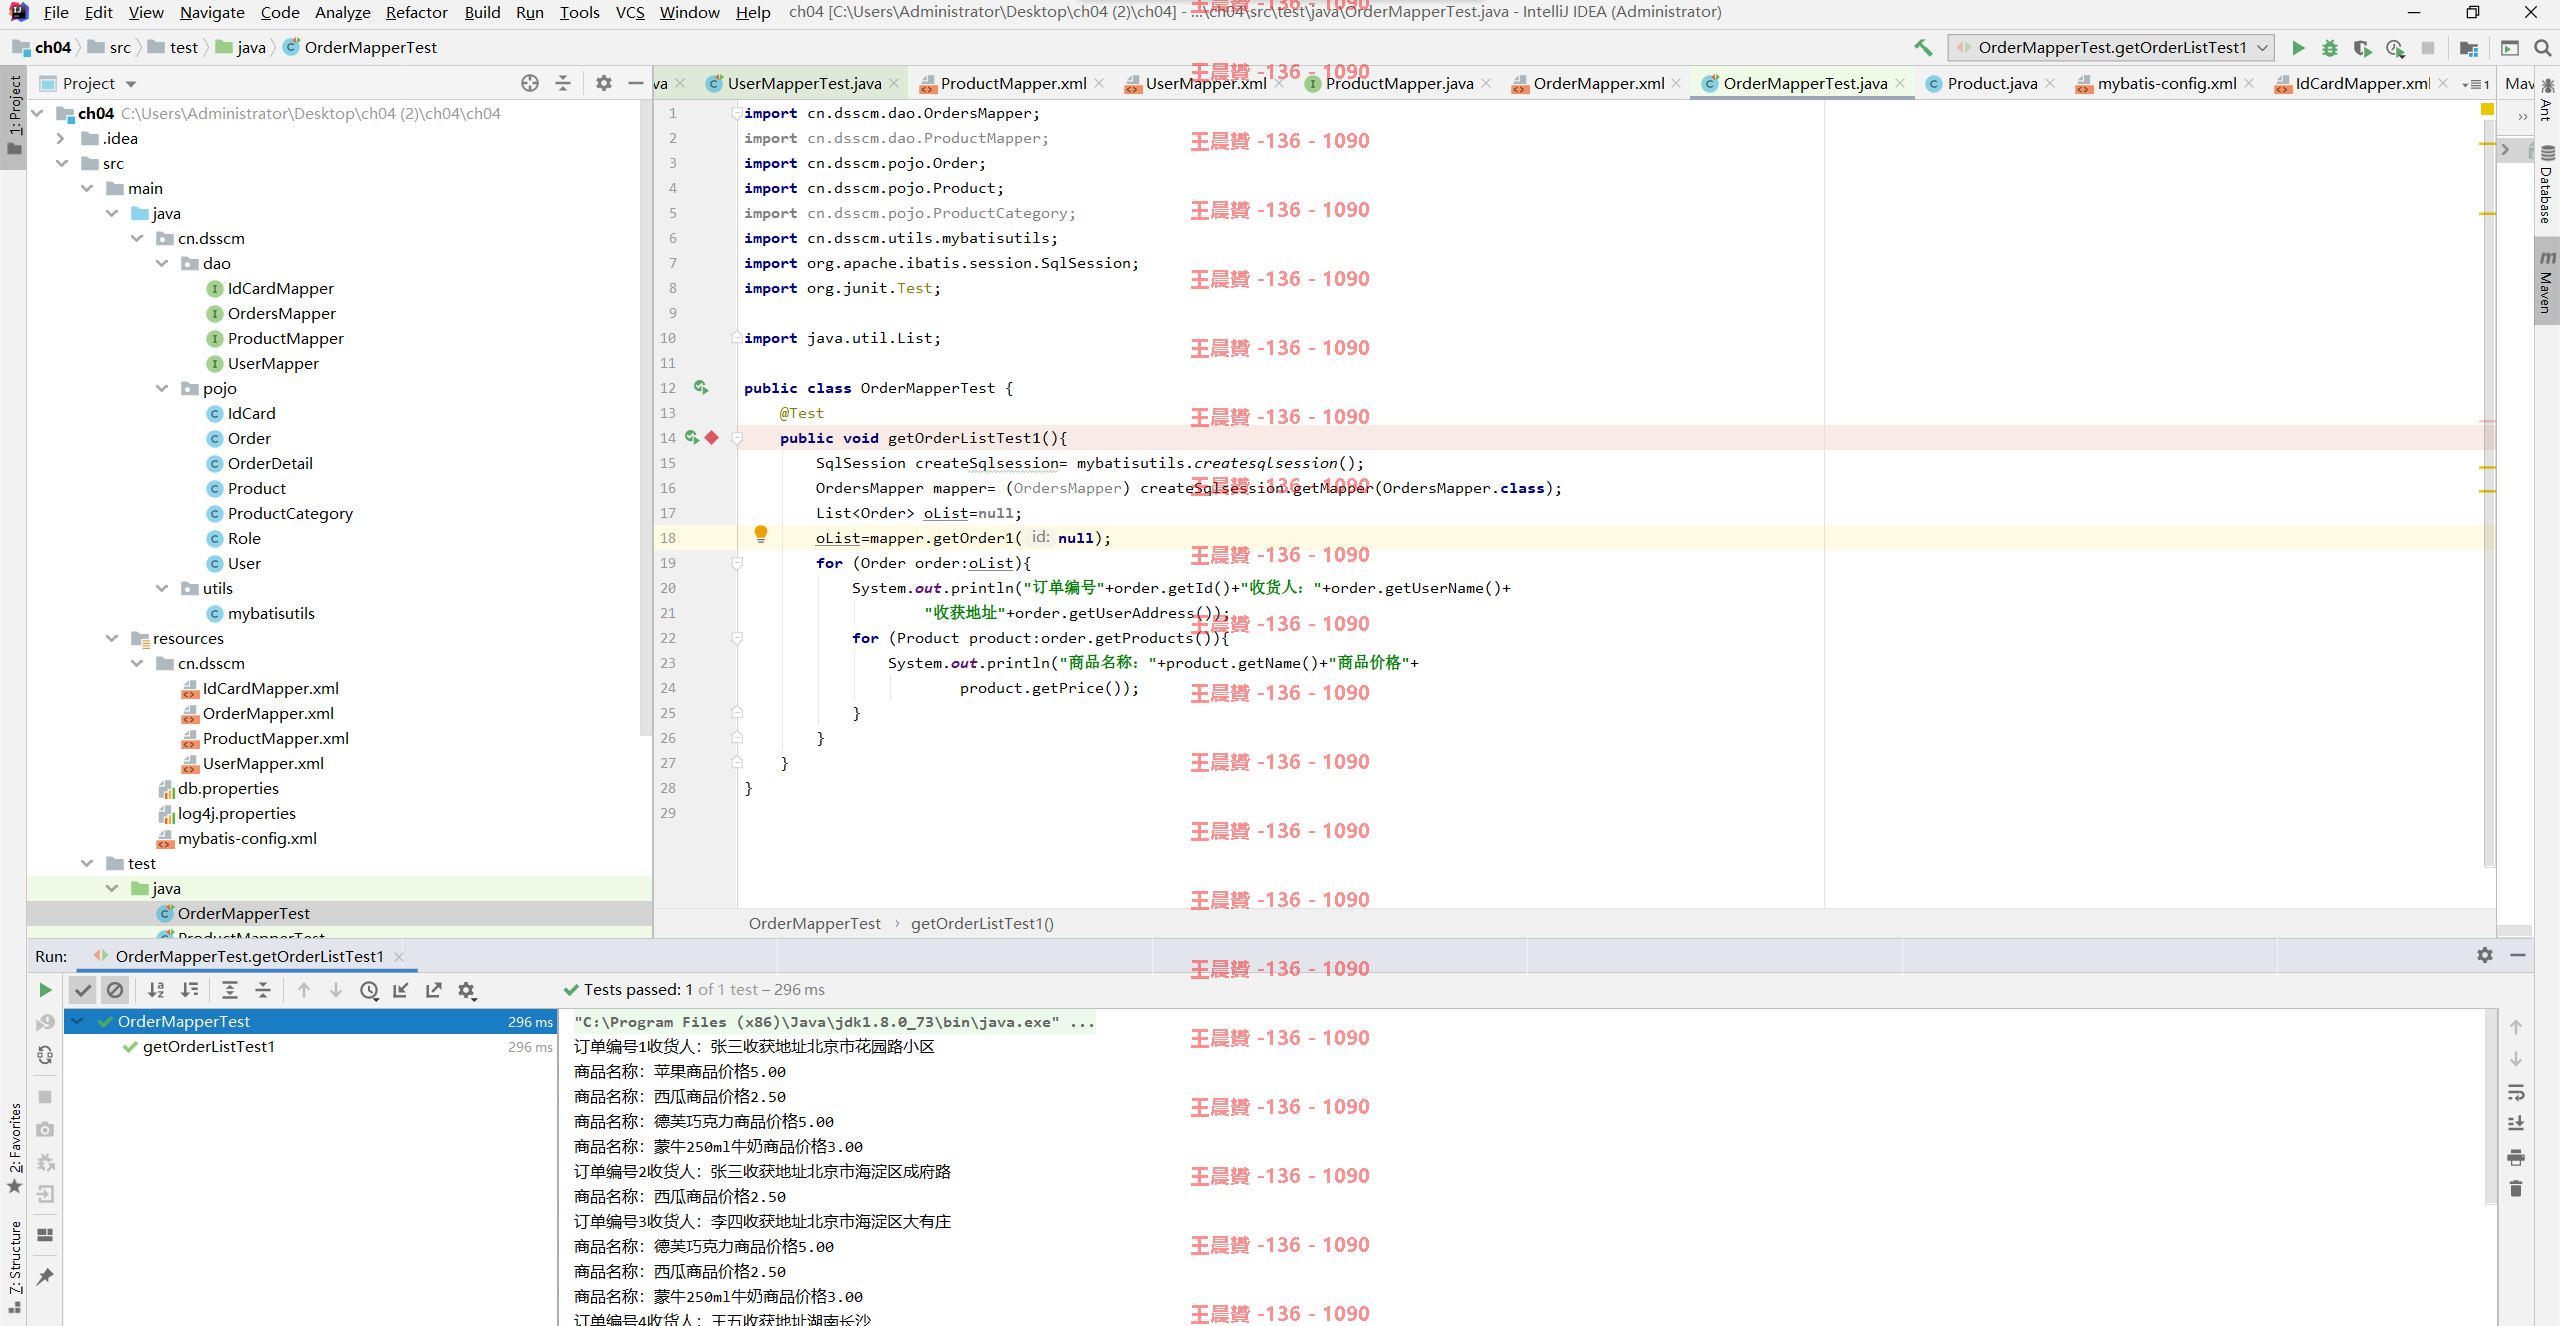This screenshot has width=2560, height=1326.
Task: Collapse the pojo package
Action: tap(162, 389)
